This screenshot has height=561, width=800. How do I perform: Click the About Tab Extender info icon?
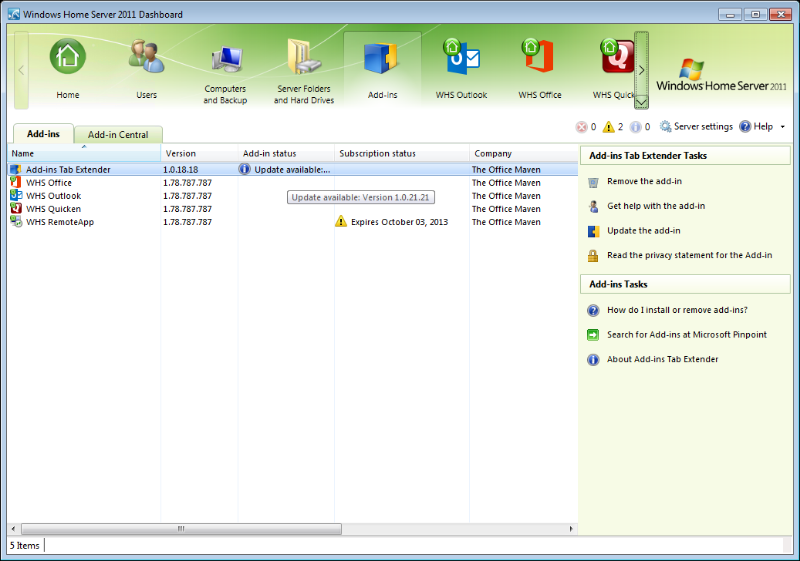(593, 360)
